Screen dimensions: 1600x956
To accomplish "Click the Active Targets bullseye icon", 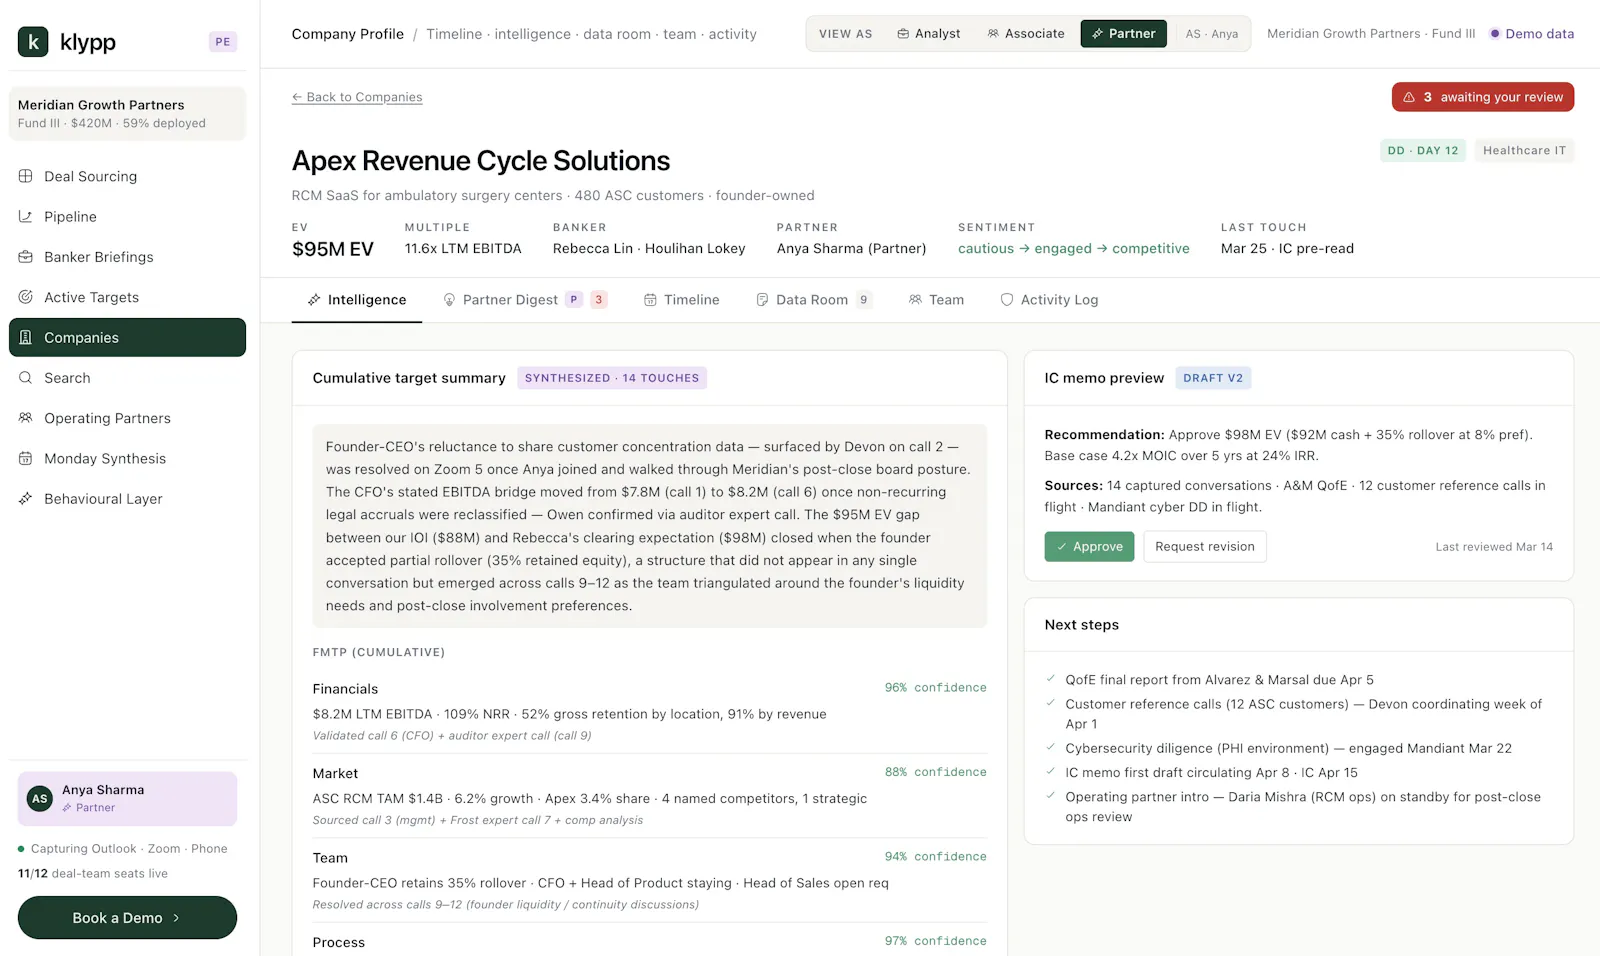I will click(26, 297).
